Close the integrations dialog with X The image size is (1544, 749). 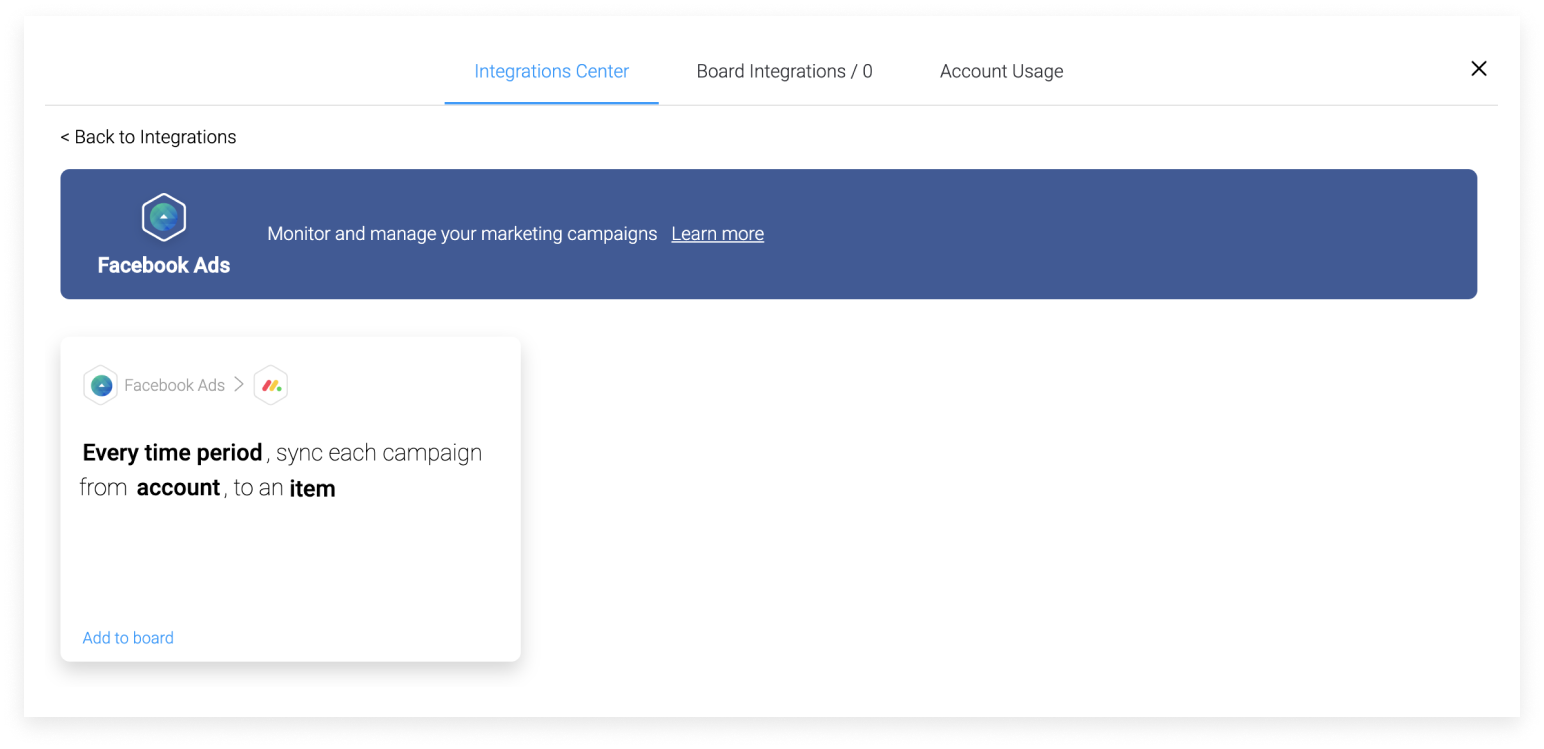pos(1478,68)
